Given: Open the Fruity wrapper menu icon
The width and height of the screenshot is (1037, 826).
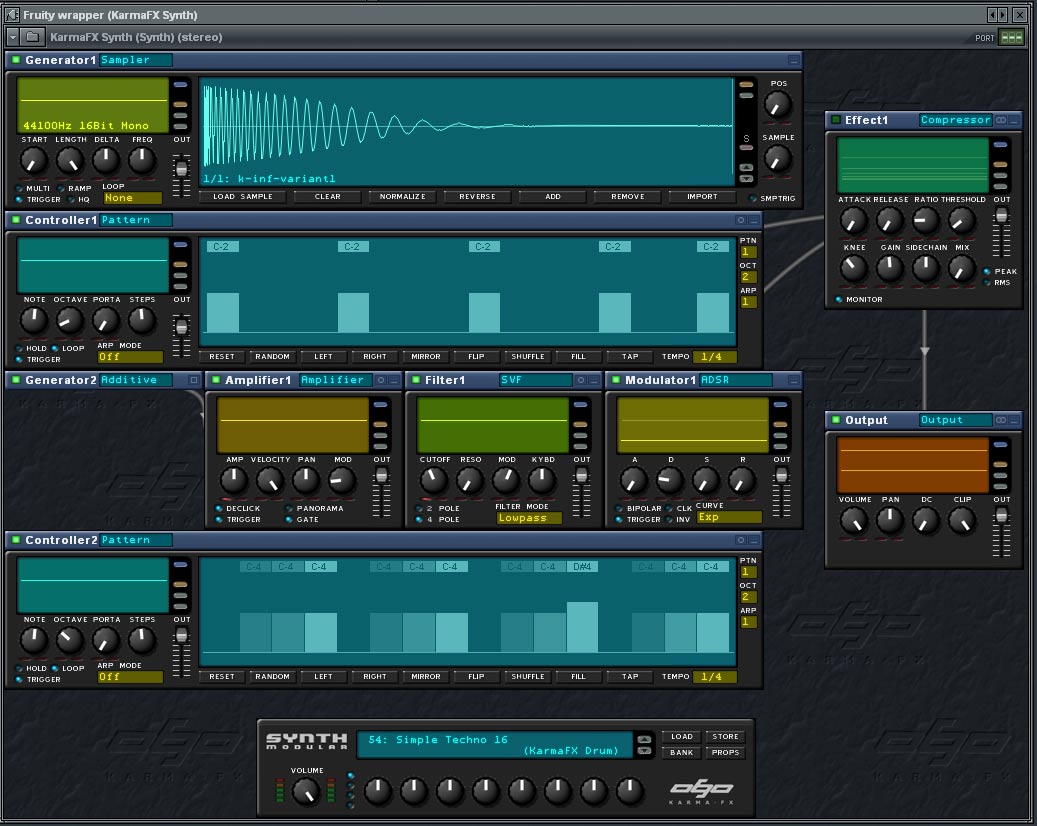Looking at the screenshot, I should 11,15.
